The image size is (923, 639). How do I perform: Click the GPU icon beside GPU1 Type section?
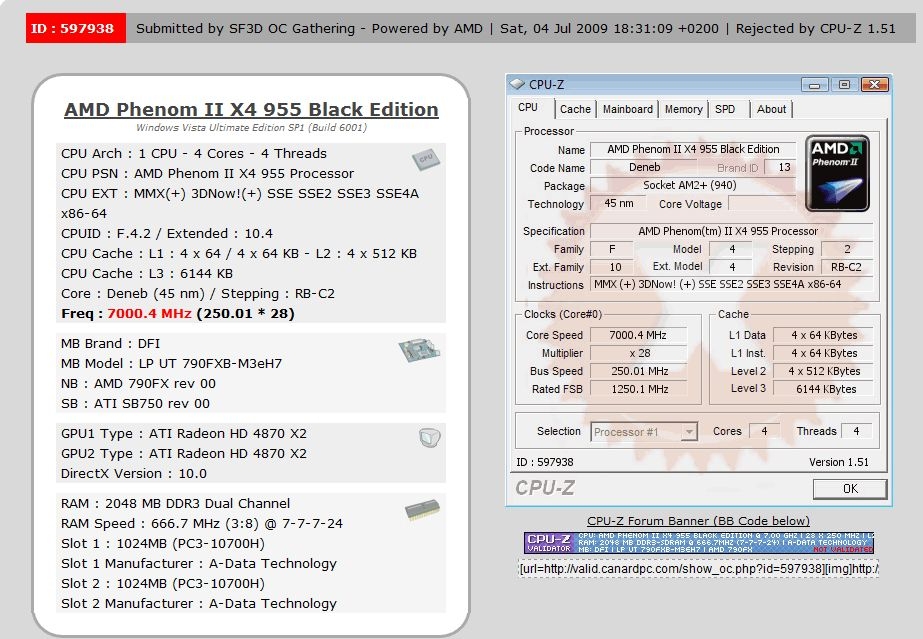click(x=428, y=437)
